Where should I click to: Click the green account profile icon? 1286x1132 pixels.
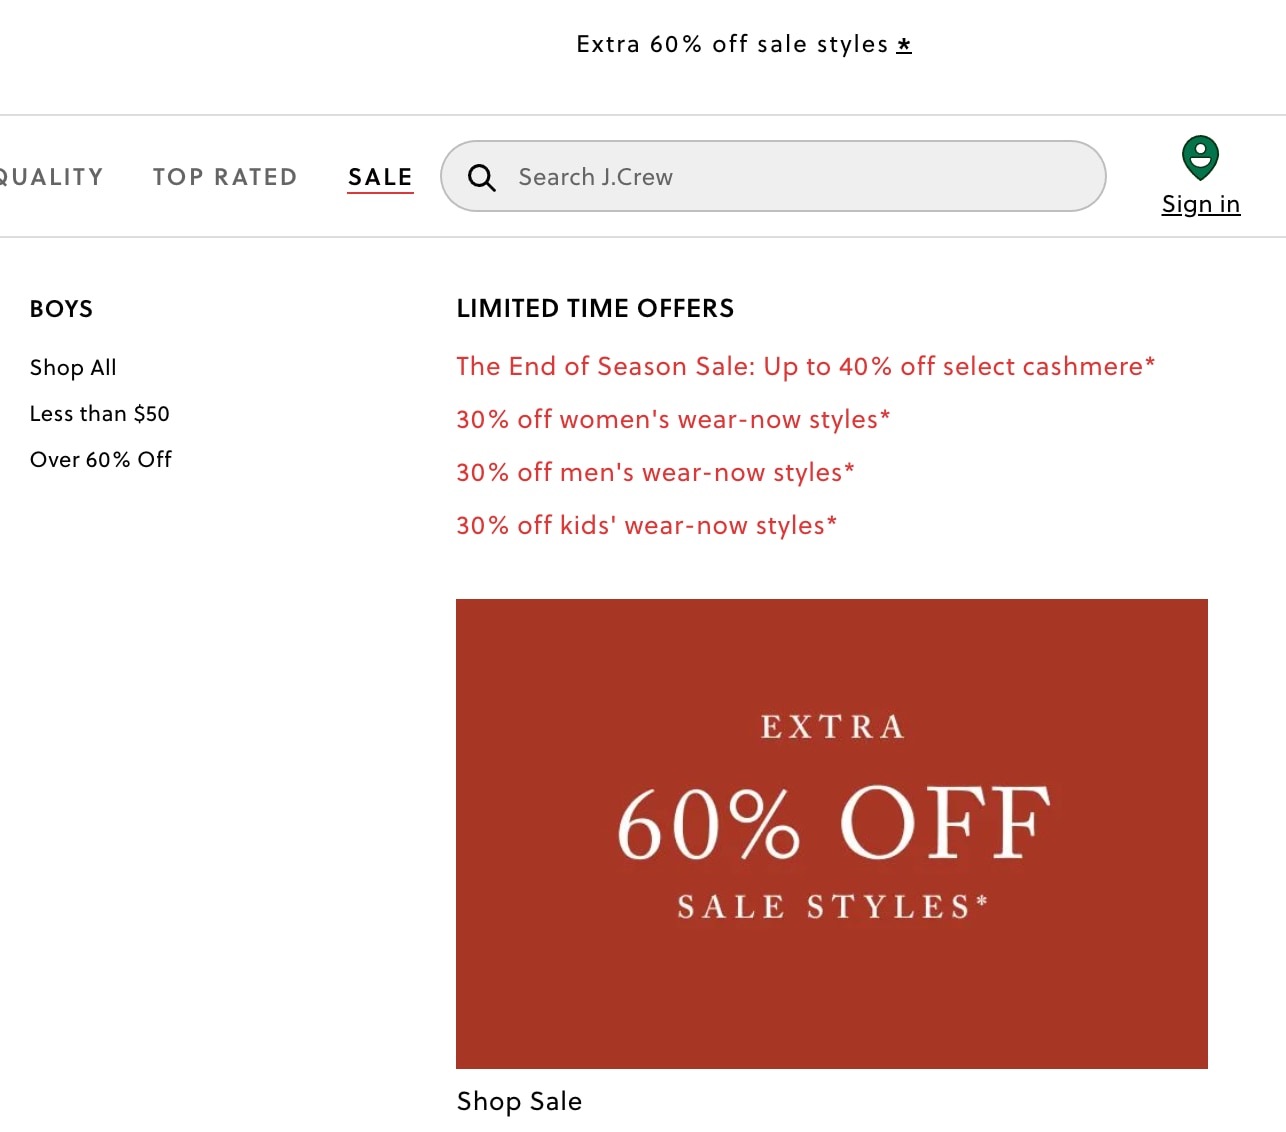coord(1200,158)
